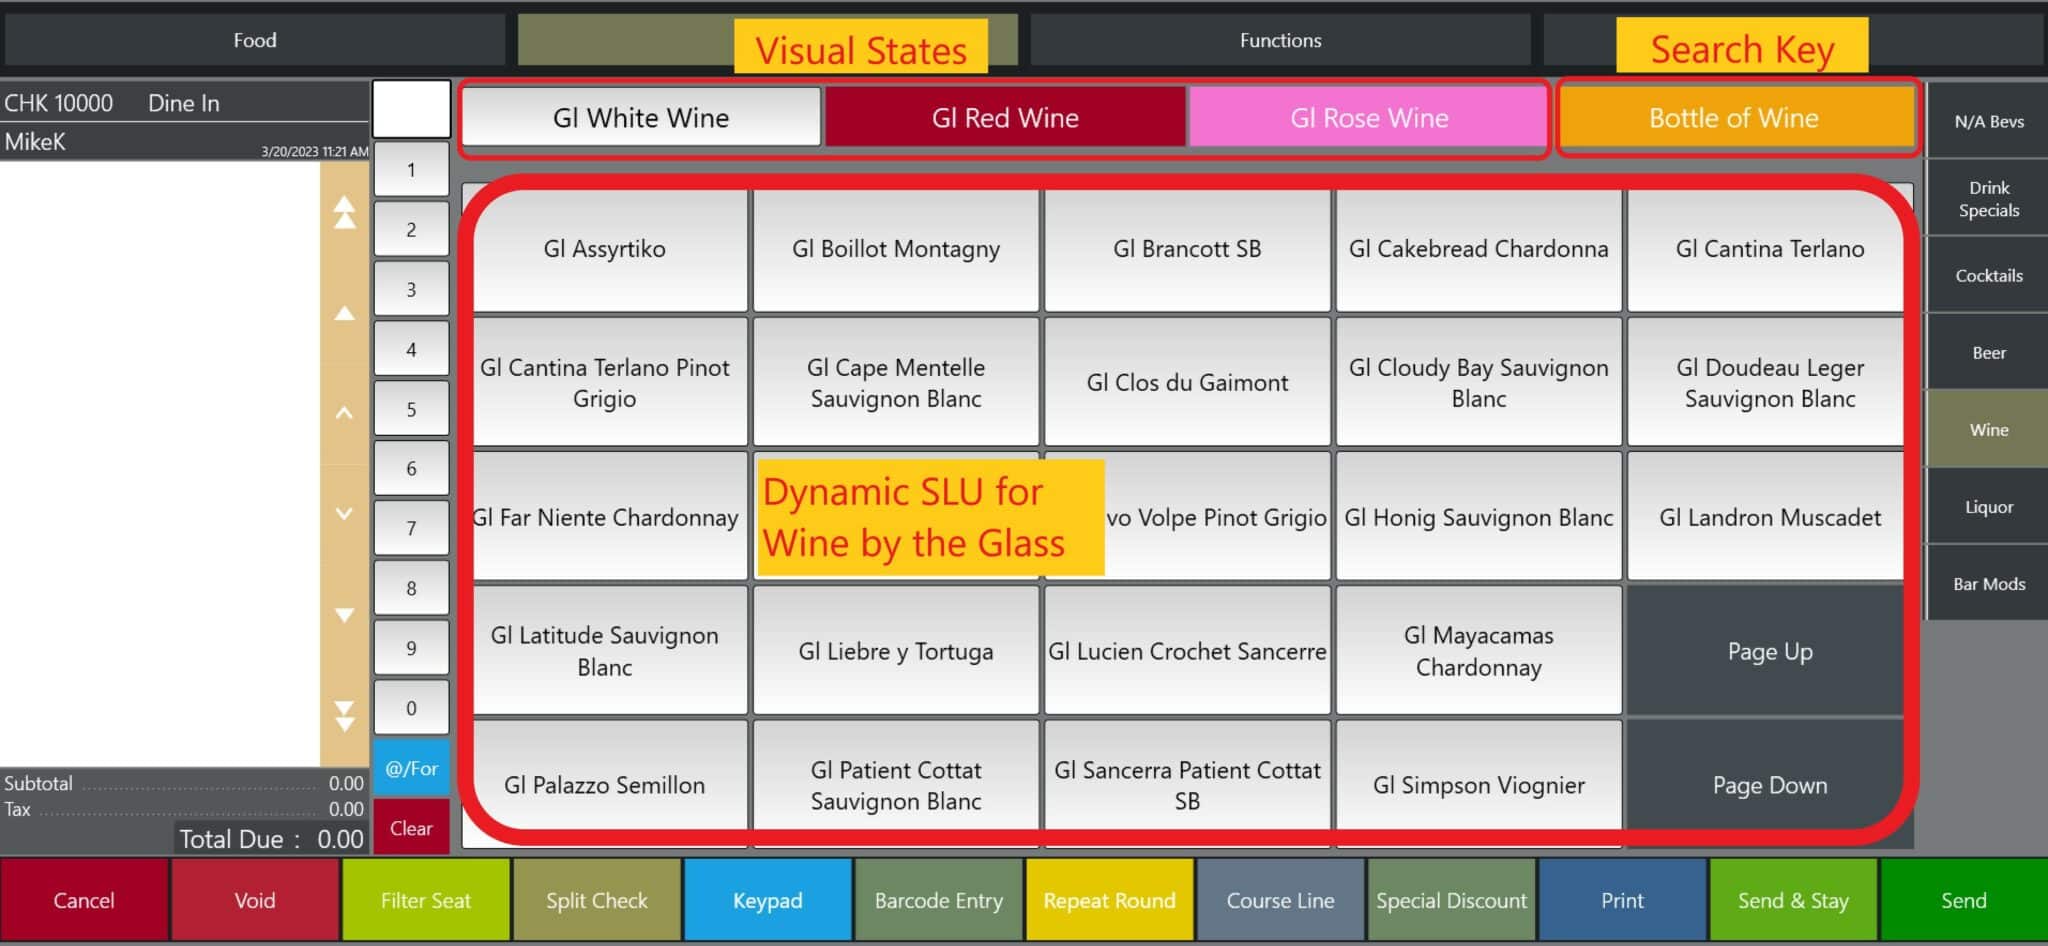The width and height of the screenshot is (2048, 946).
Task: Select Gl White Wine filter
Action: [x=641, y=117]
